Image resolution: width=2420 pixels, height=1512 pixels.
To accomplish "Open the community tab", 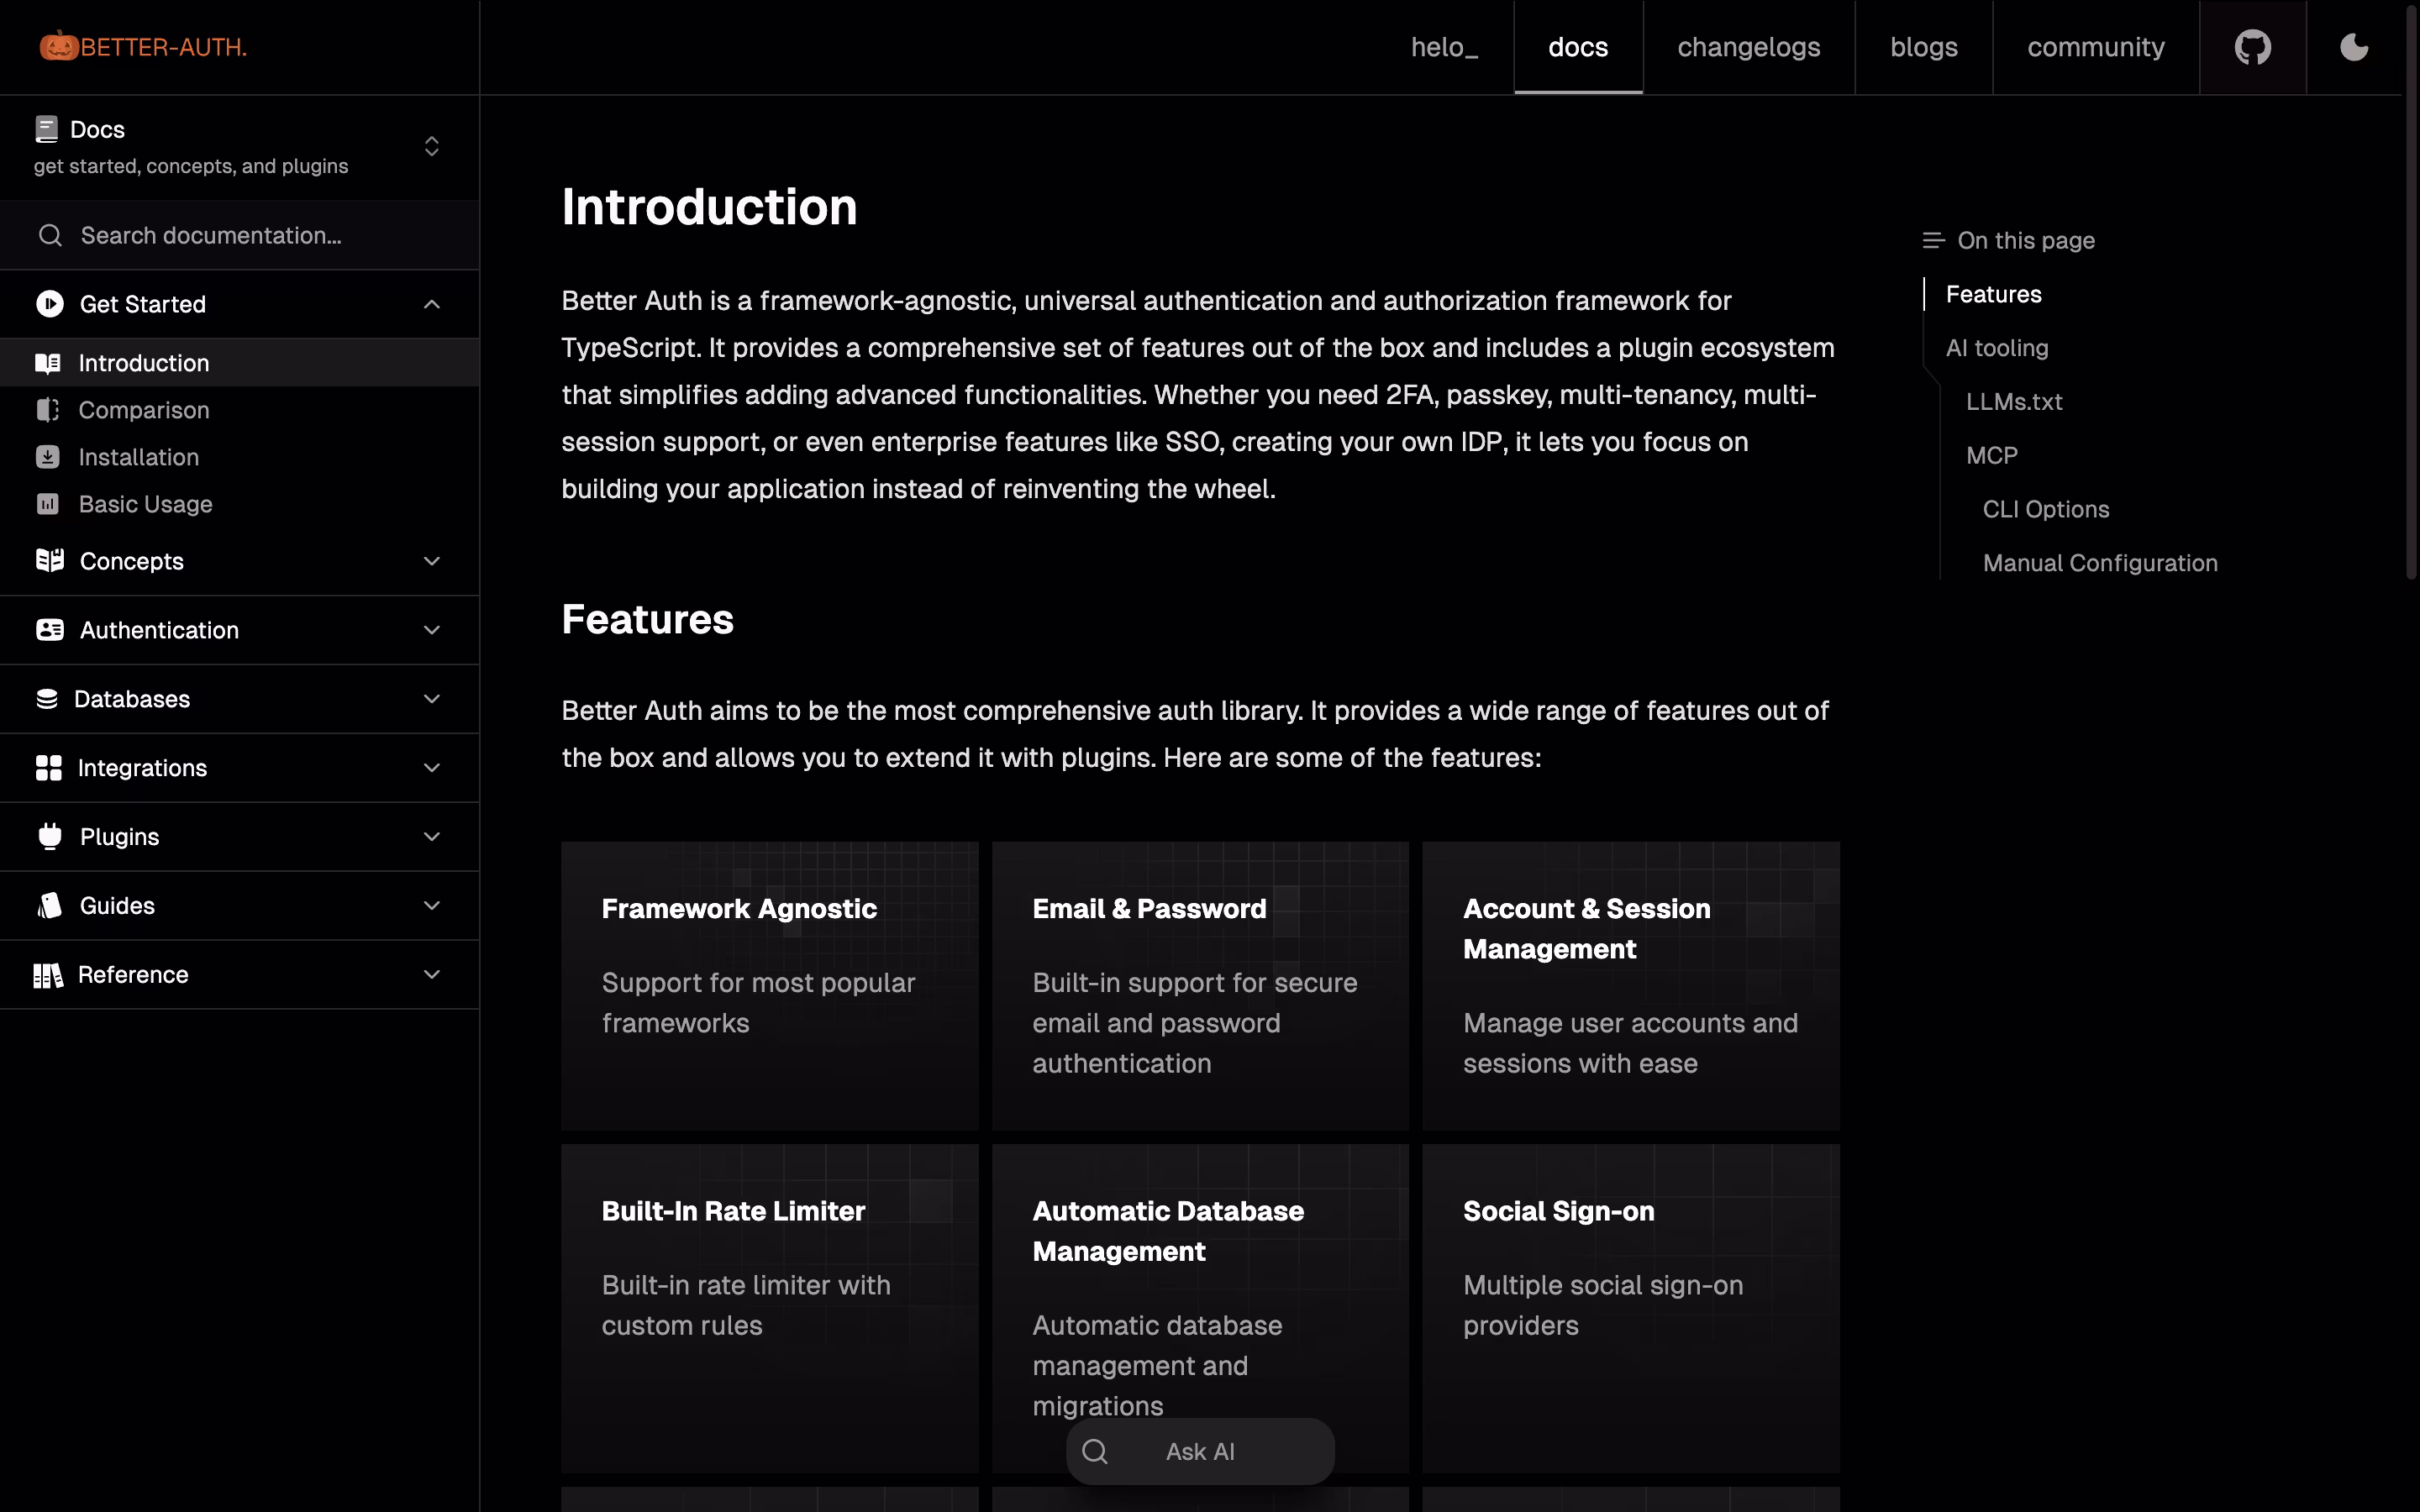I will coord(2095,47).
